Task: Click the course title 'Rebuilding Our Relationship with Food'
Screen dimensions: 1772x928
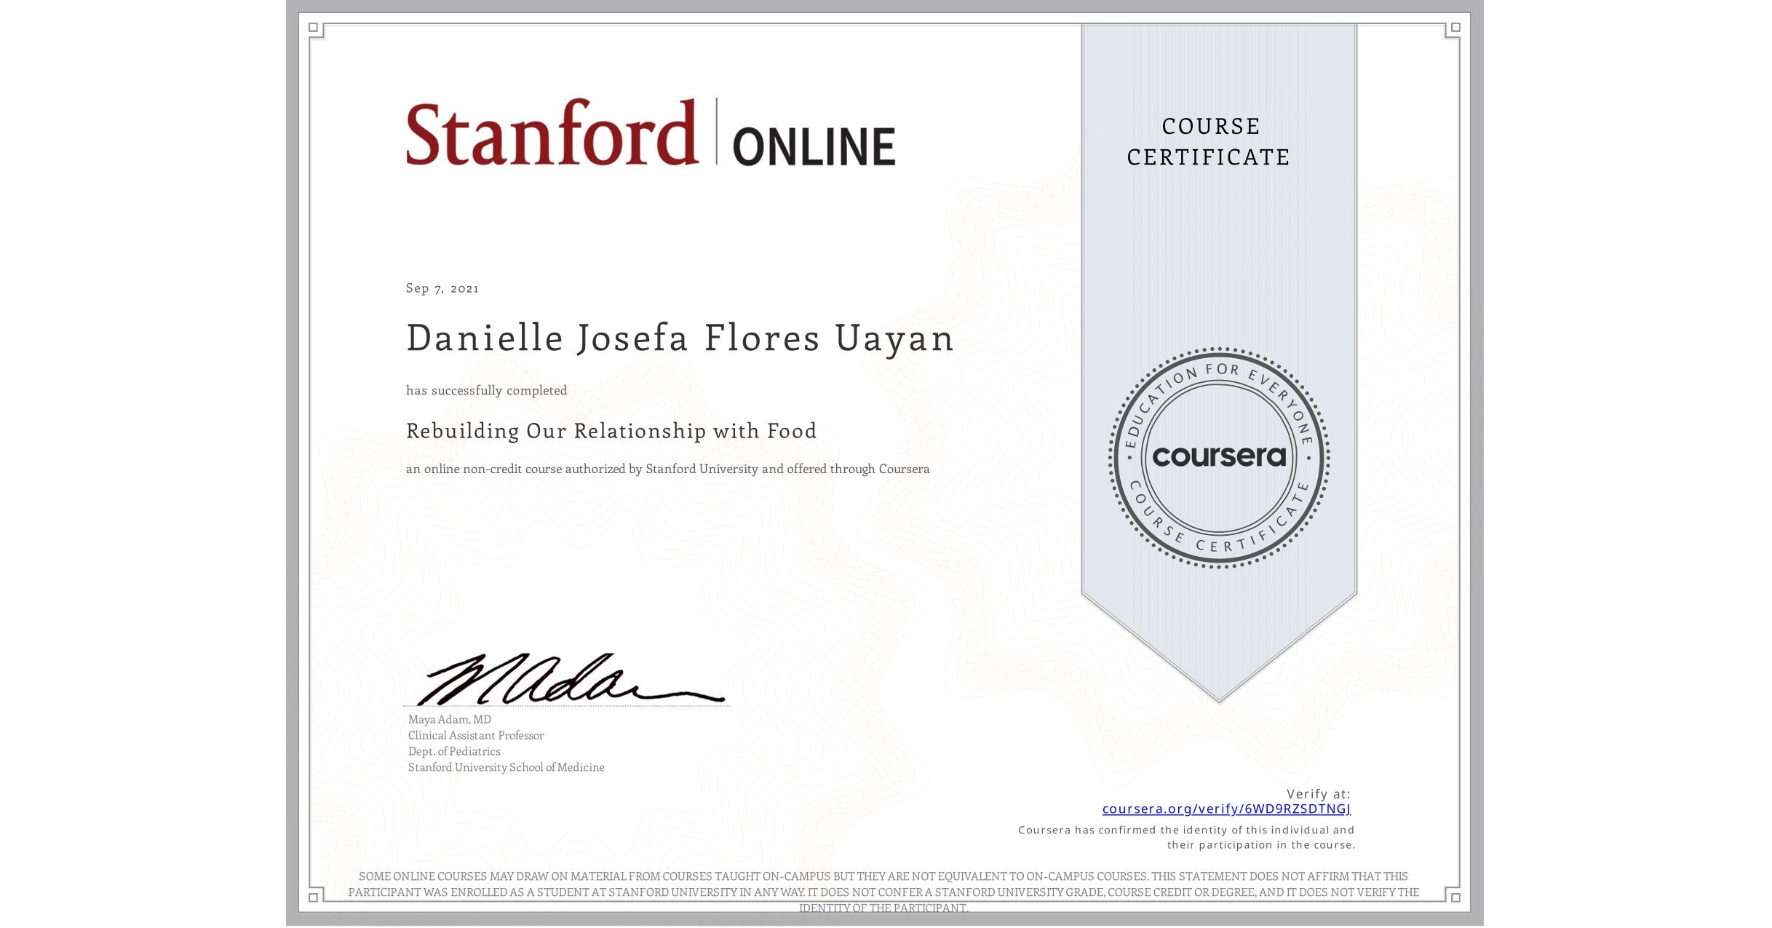Action: (610, 431)
